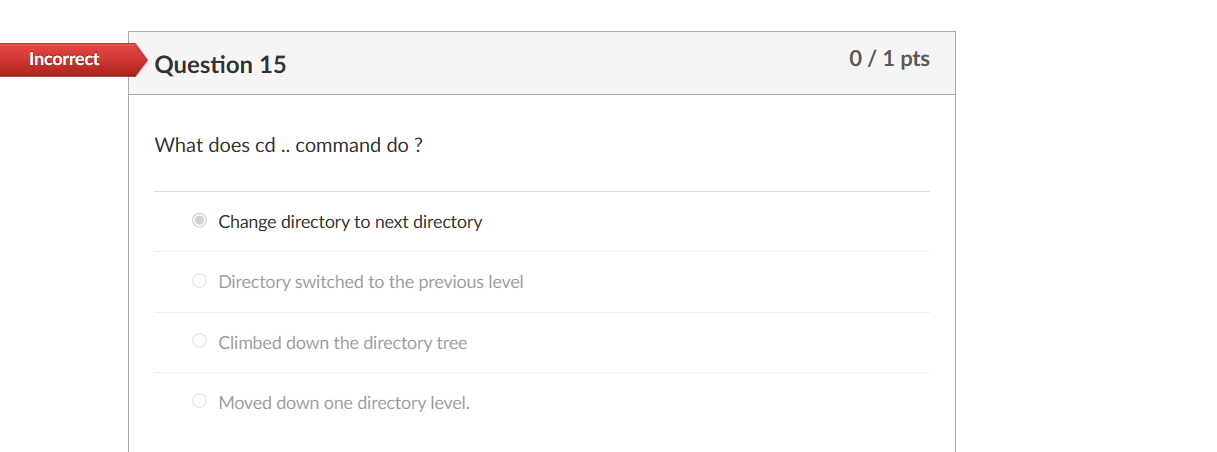The height and width of the screenshot is (452, 1217).
Task: Click the 'What does cd .. command do ?' prompt
Action: pyautogui.click(x=288, y=145)
